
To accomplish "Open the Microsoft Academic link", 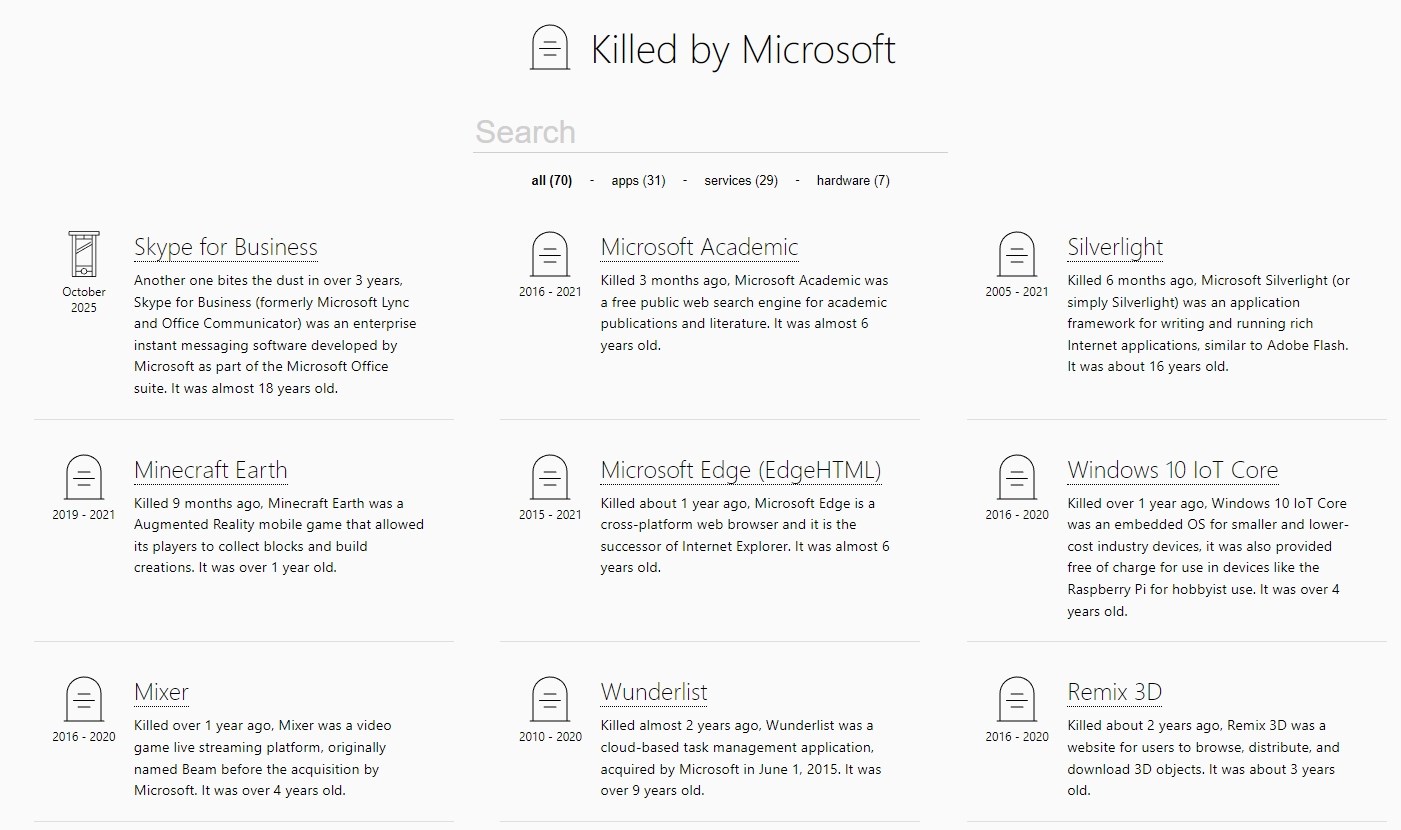I will (699, 247).
